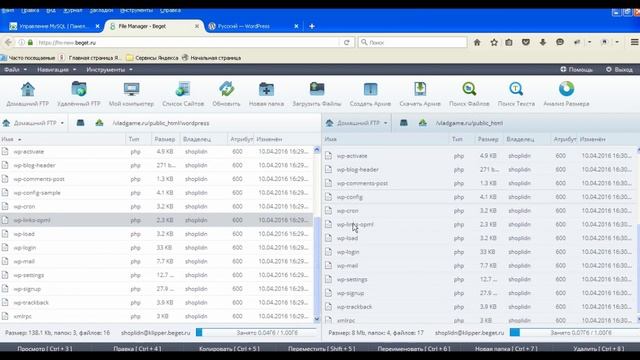Click right panel go-up folder icon
Viewport: 640px width, 360px height.
click(x=423, y=123)
